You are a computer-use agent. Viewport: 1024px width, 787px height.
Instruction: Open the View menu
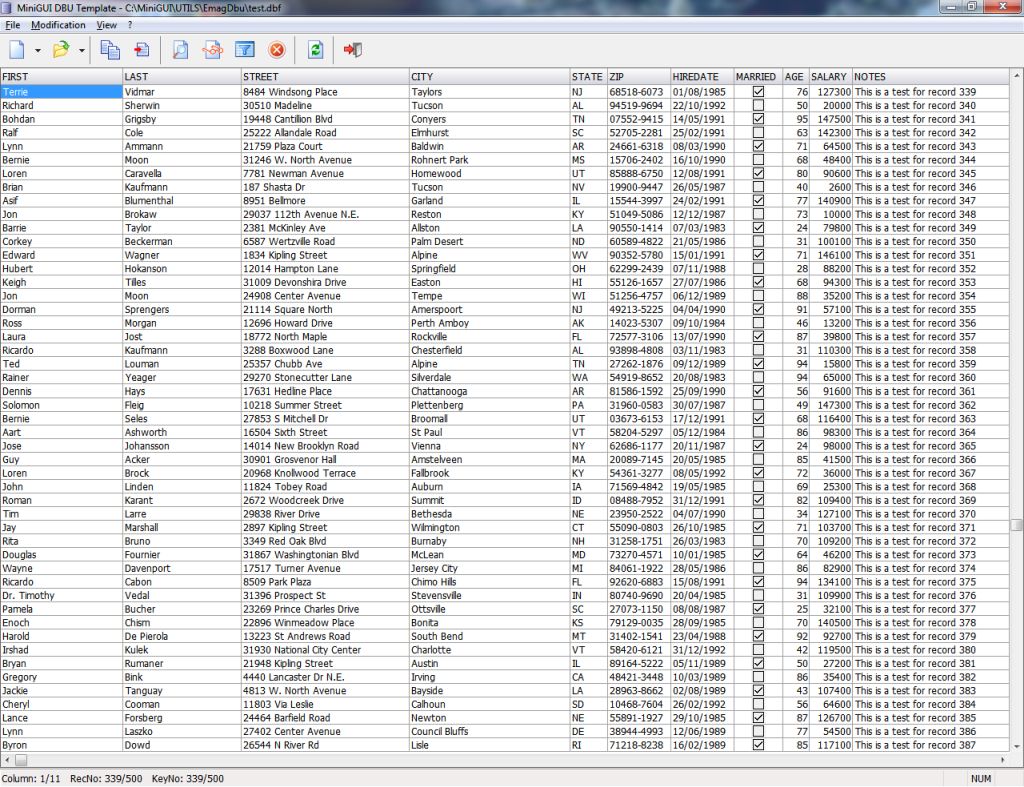(x=106, y=25)
